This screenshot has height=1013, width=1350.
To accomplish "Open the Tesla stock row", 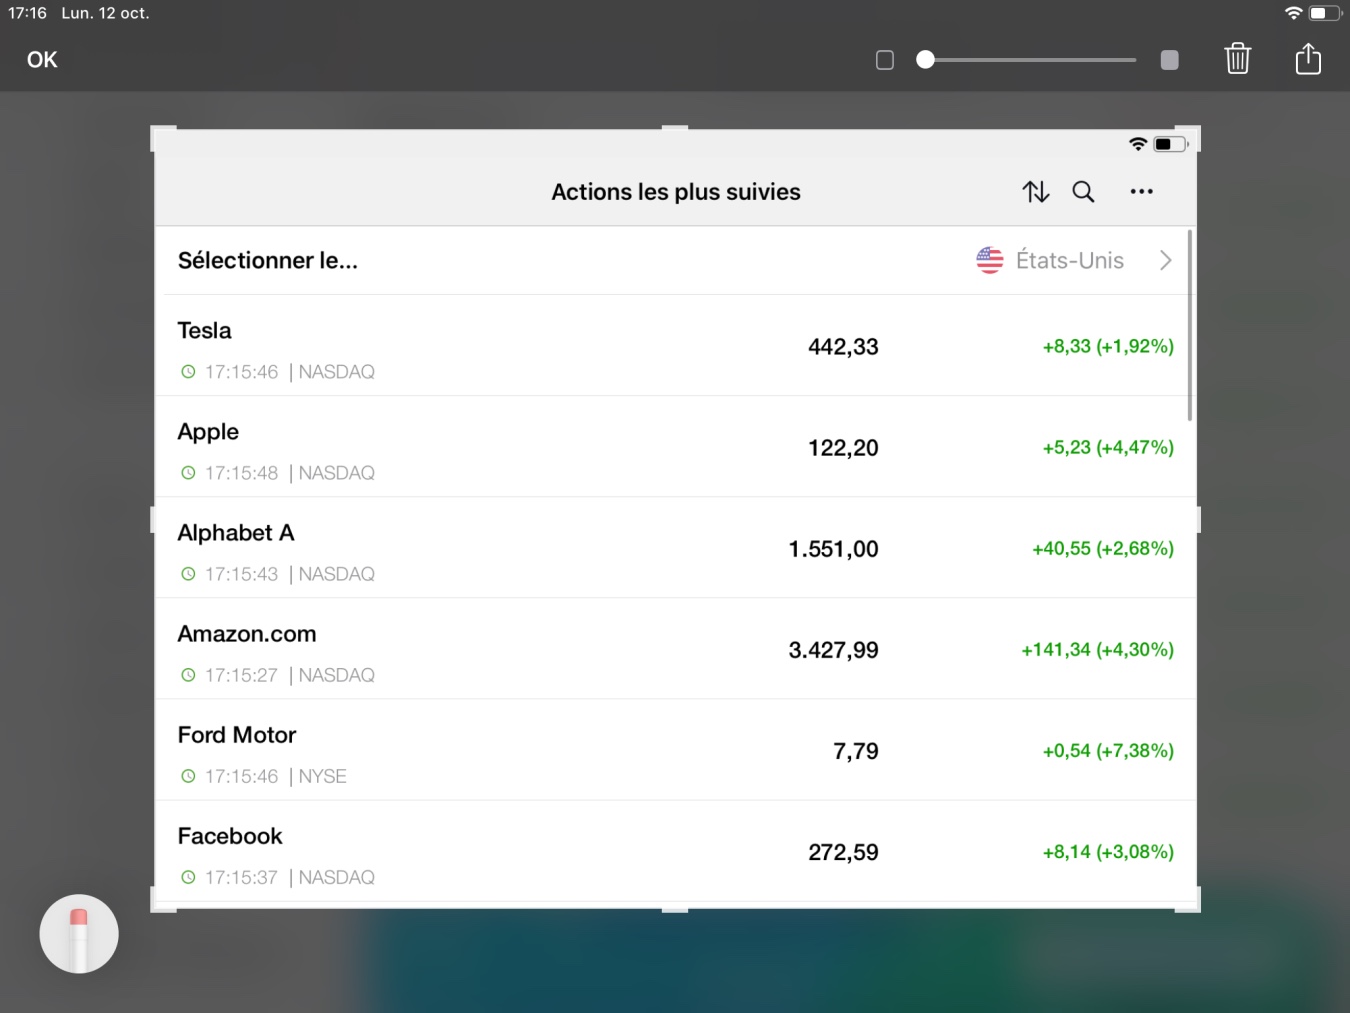I will (676, 346).
